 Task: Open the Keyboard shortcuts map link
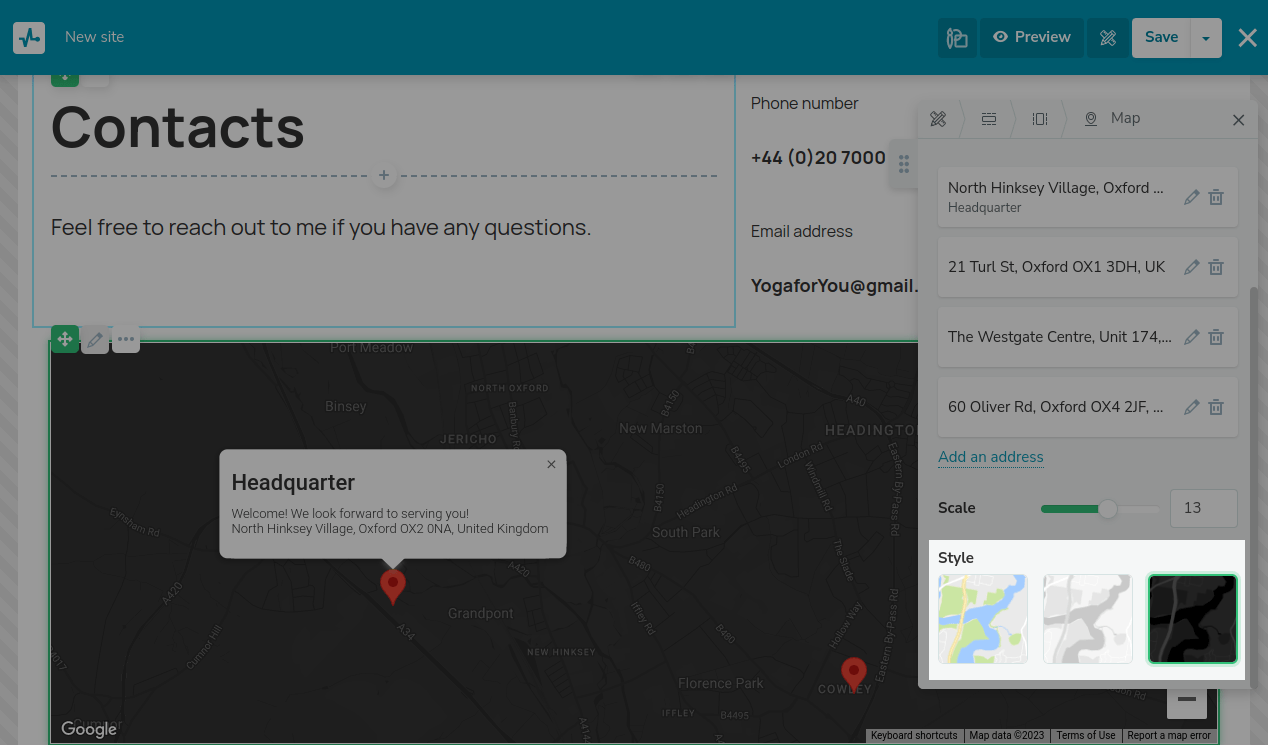(914, 735)
